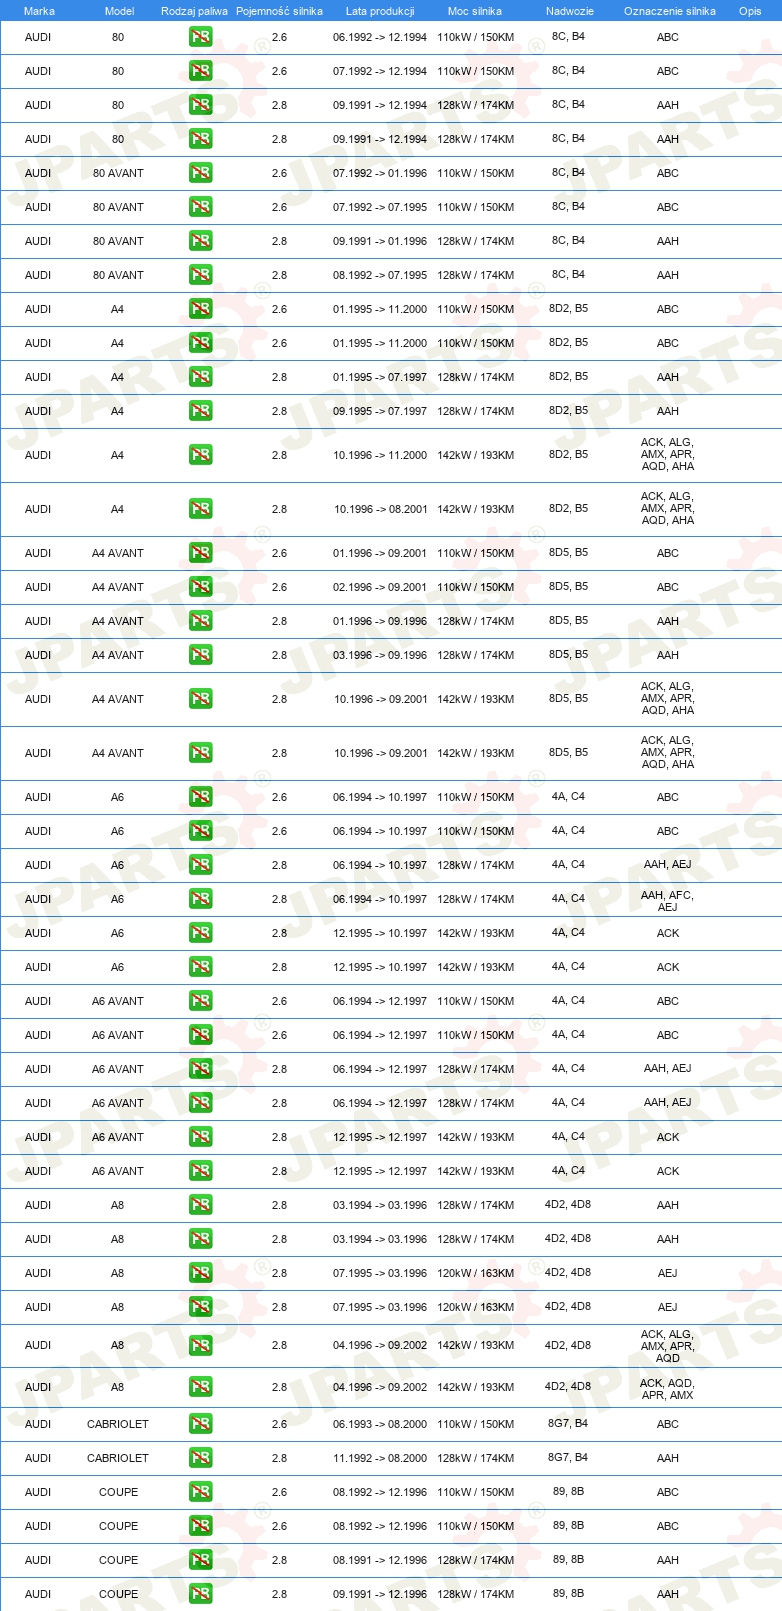Select the date cell 09.1995 -> 07.1997
The image size is (782, 1611).
click(x=380, y=411)
